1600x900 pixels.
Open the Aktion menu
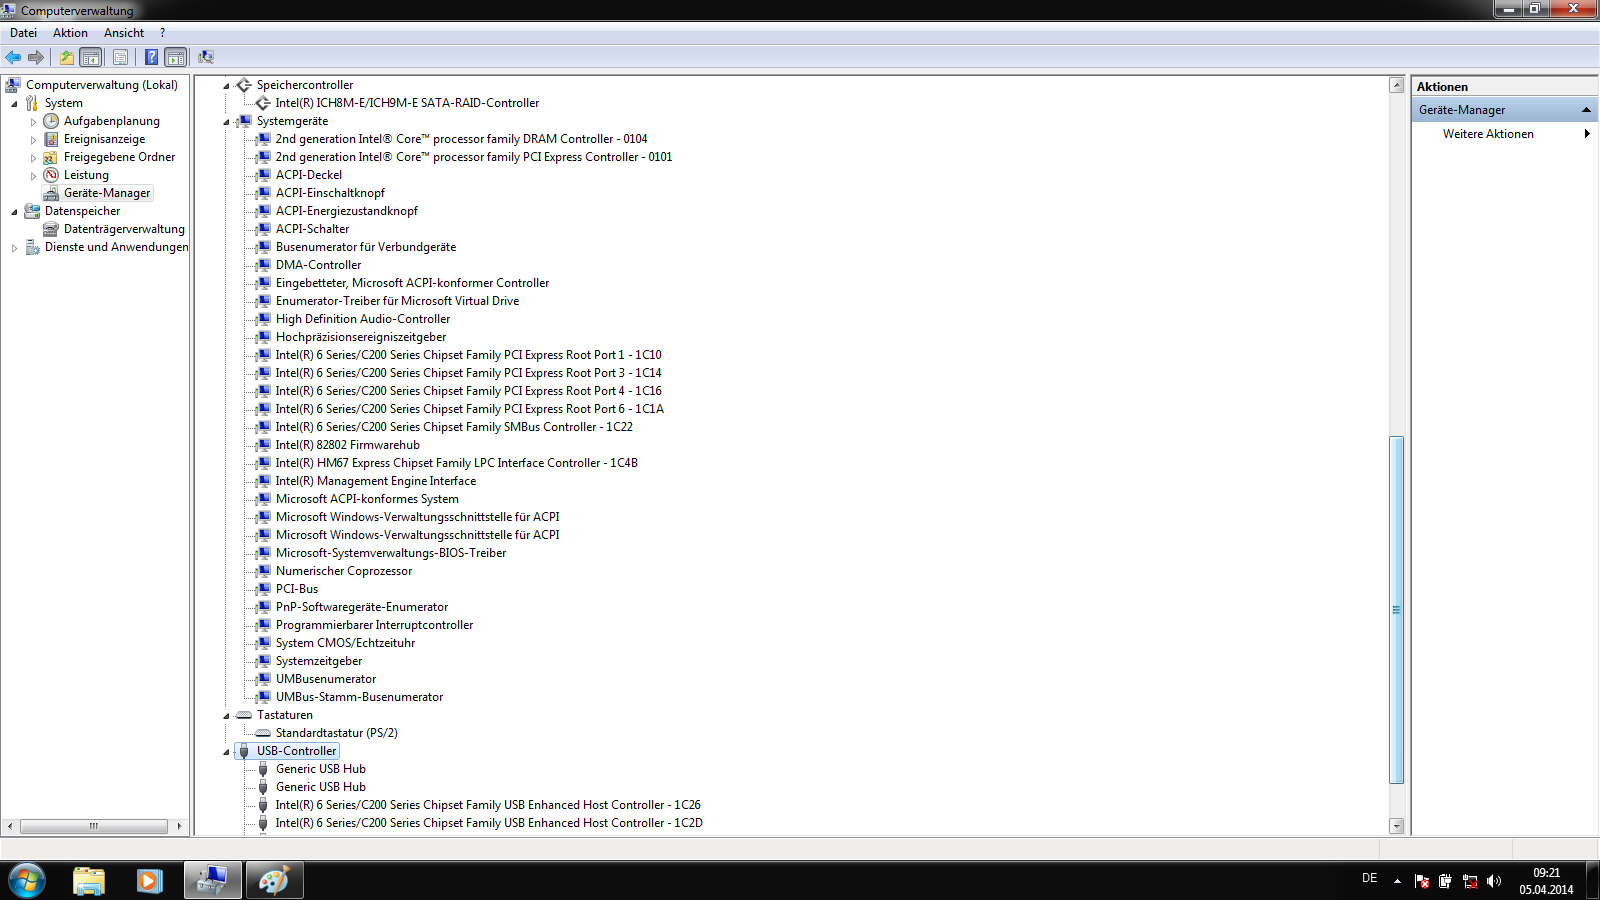pos(70,33)
